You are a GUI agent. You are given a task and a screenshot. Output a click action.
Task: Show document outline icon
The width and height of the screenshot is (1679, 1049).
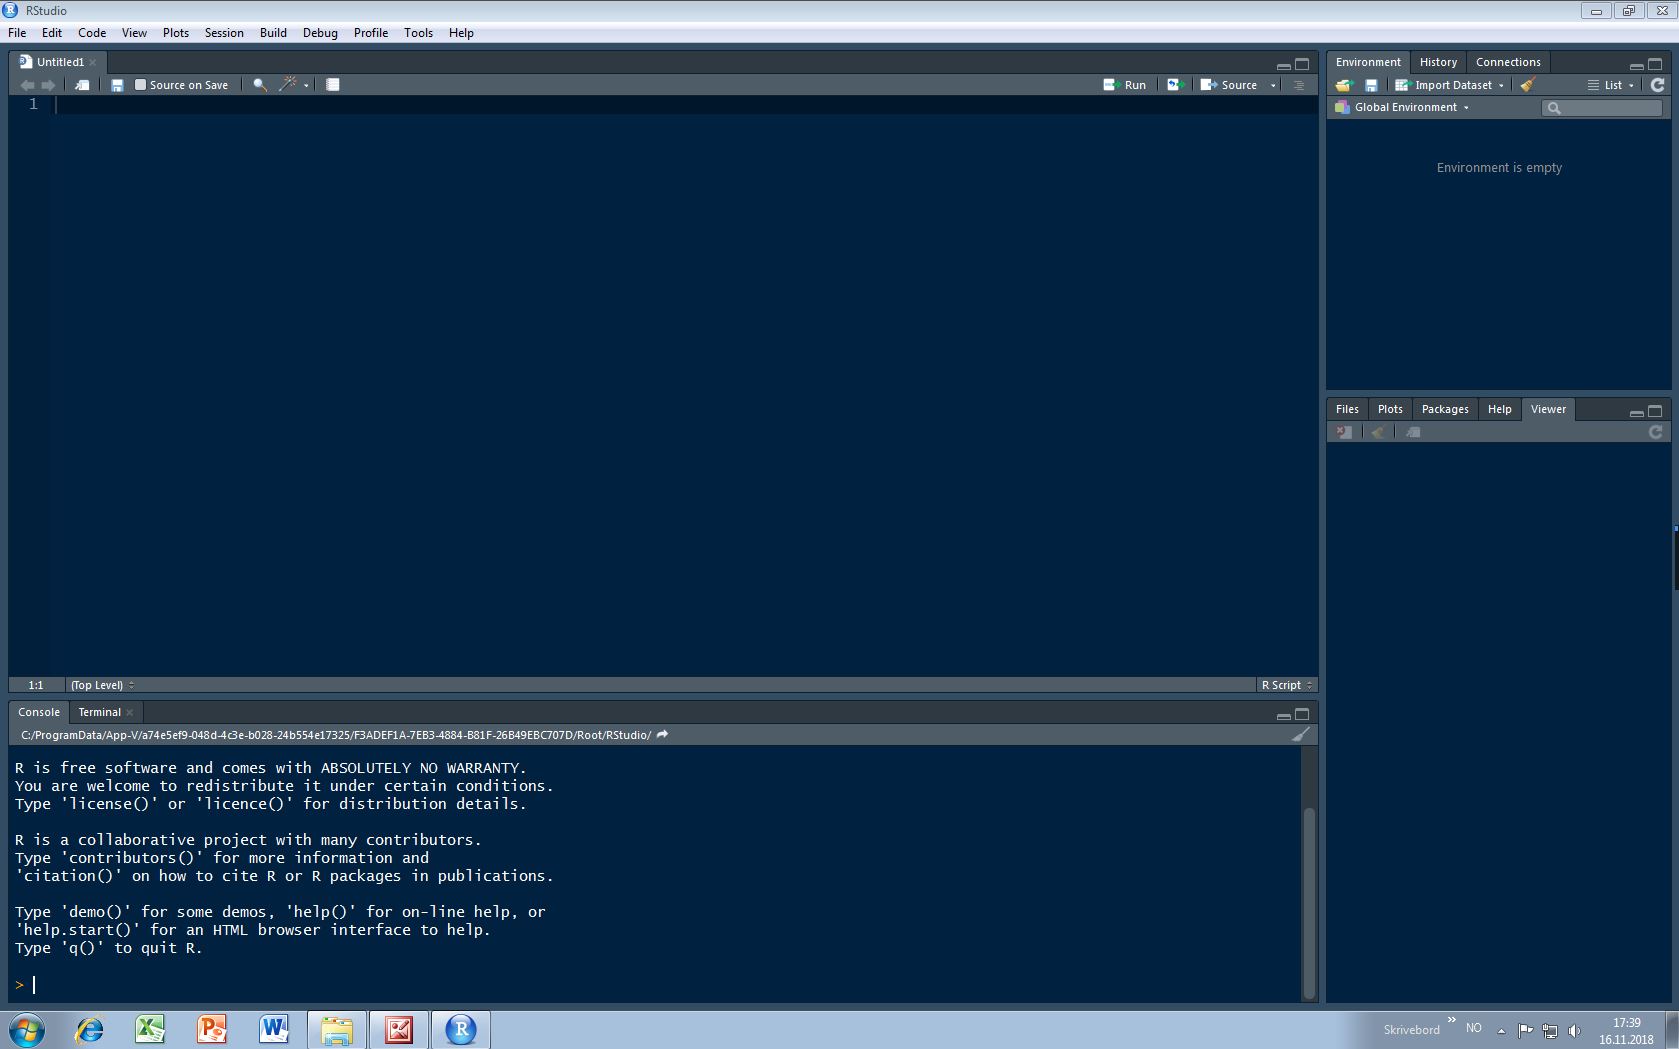click(x=1299, y=85)
